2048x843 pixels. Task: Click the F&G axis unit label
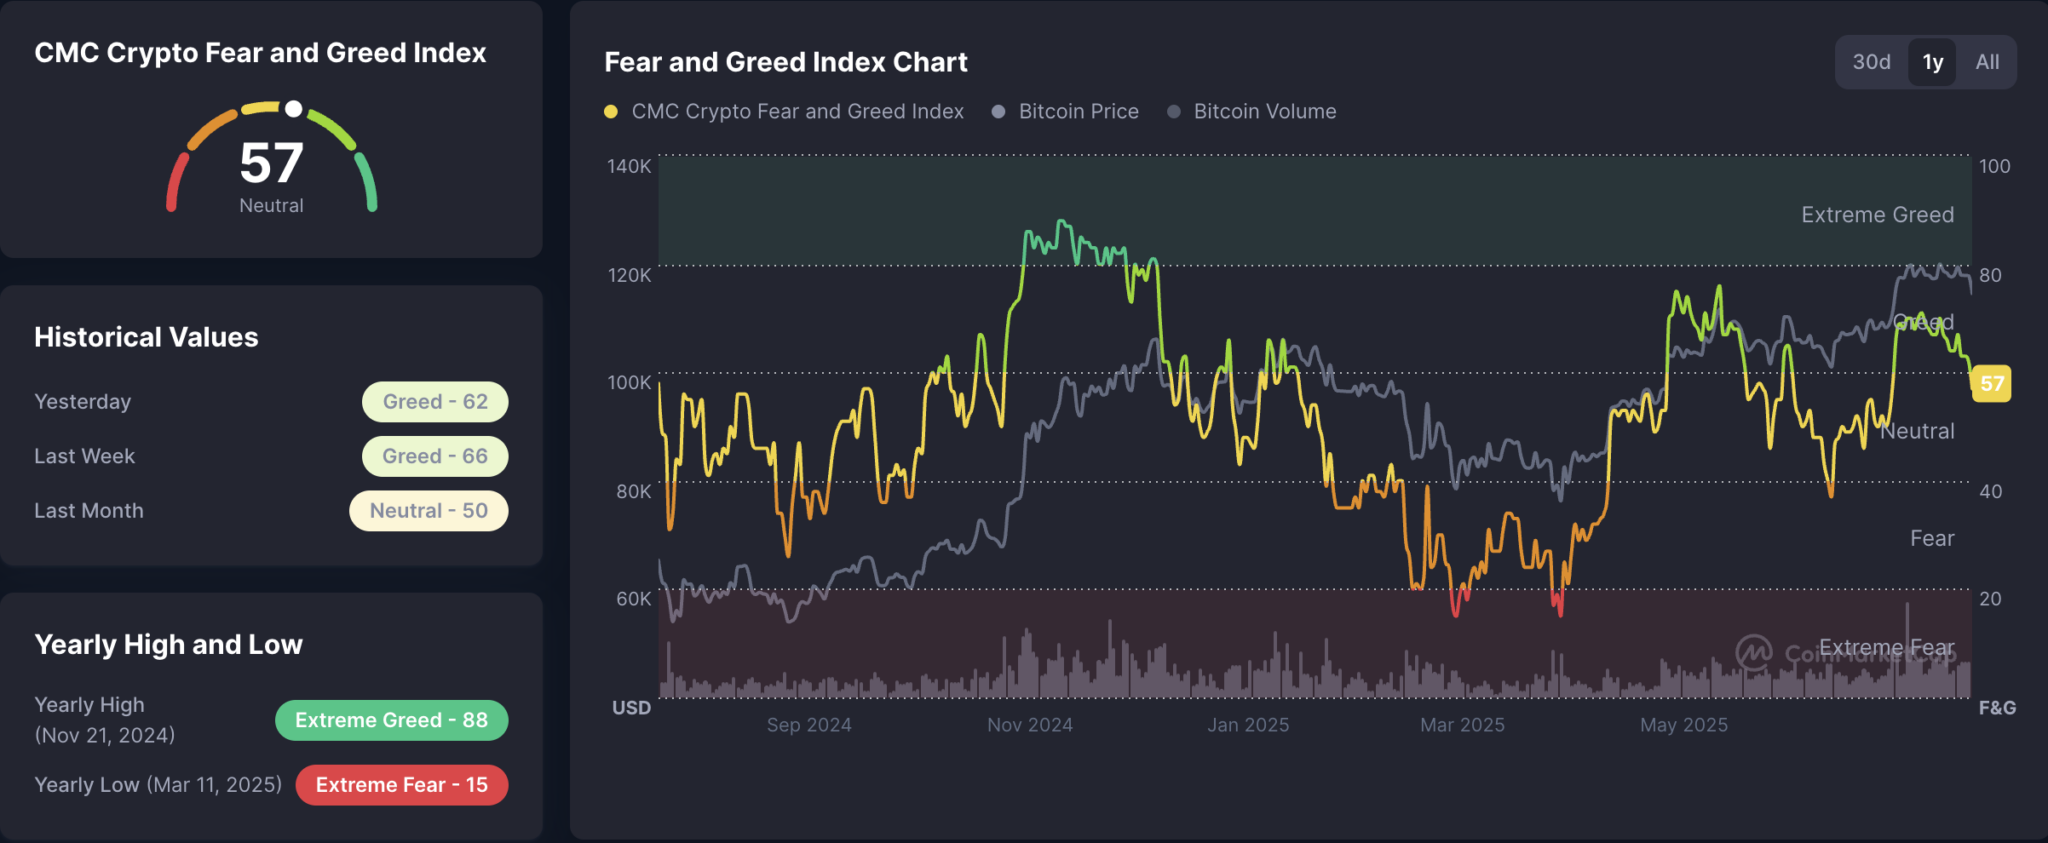click(1997, 708)
